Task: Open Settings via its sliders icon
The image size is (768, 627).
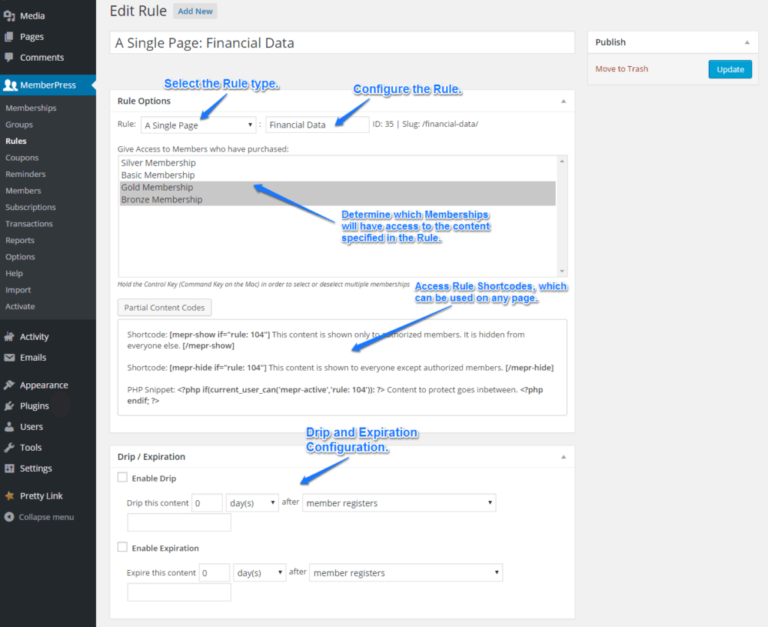Action: click(9, 468)
